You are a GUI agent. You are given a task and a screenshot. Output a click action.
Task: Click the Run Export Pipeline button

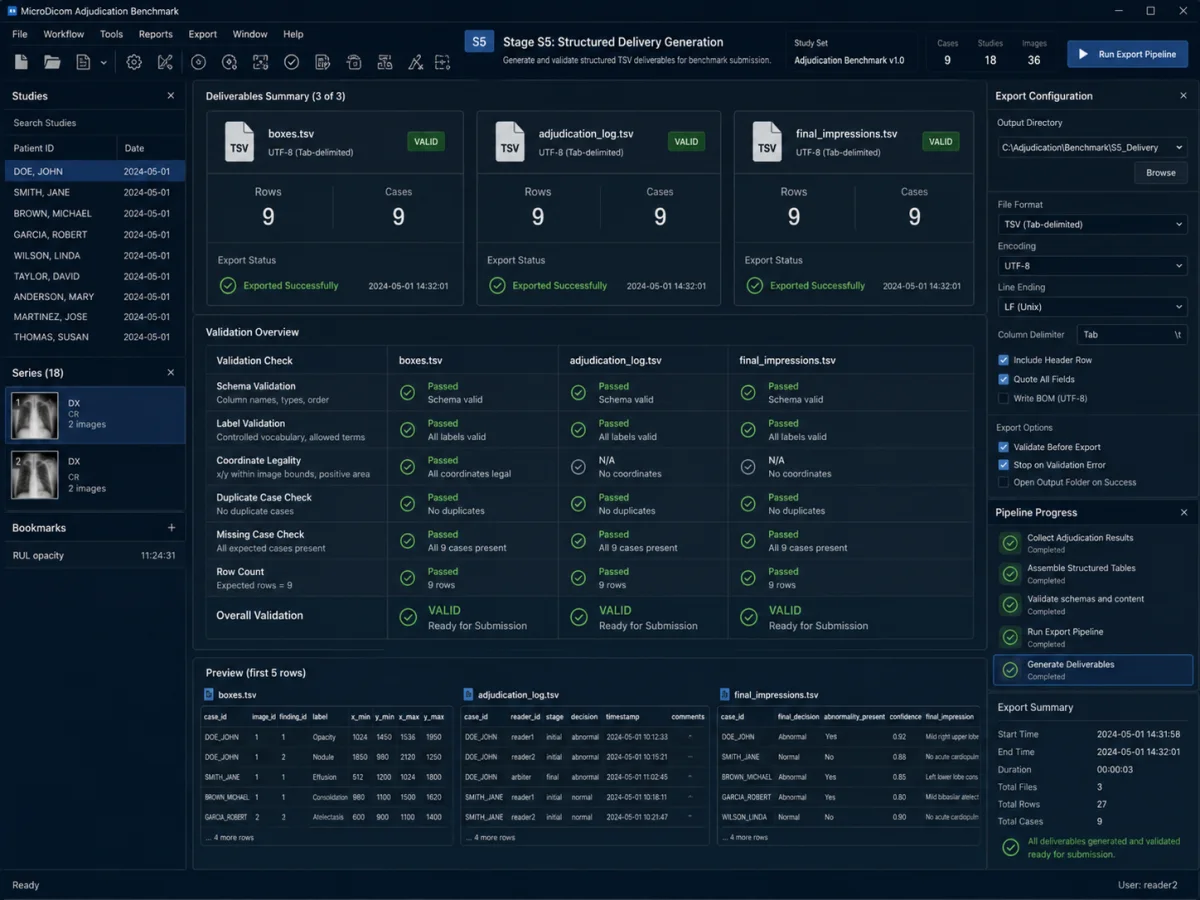coord(1128,54)
